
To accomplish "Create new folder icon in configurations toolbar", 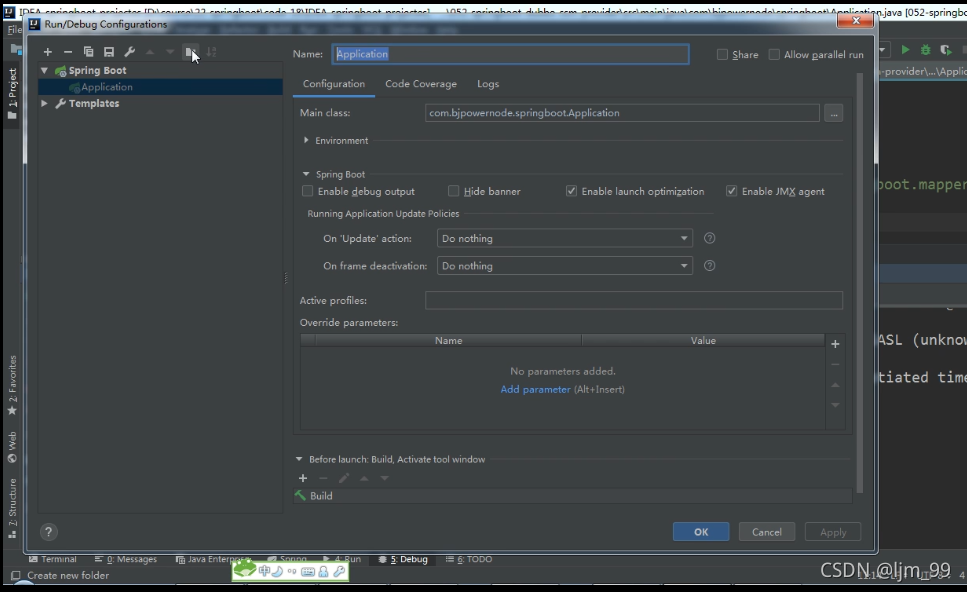I will tap(191, 52).
